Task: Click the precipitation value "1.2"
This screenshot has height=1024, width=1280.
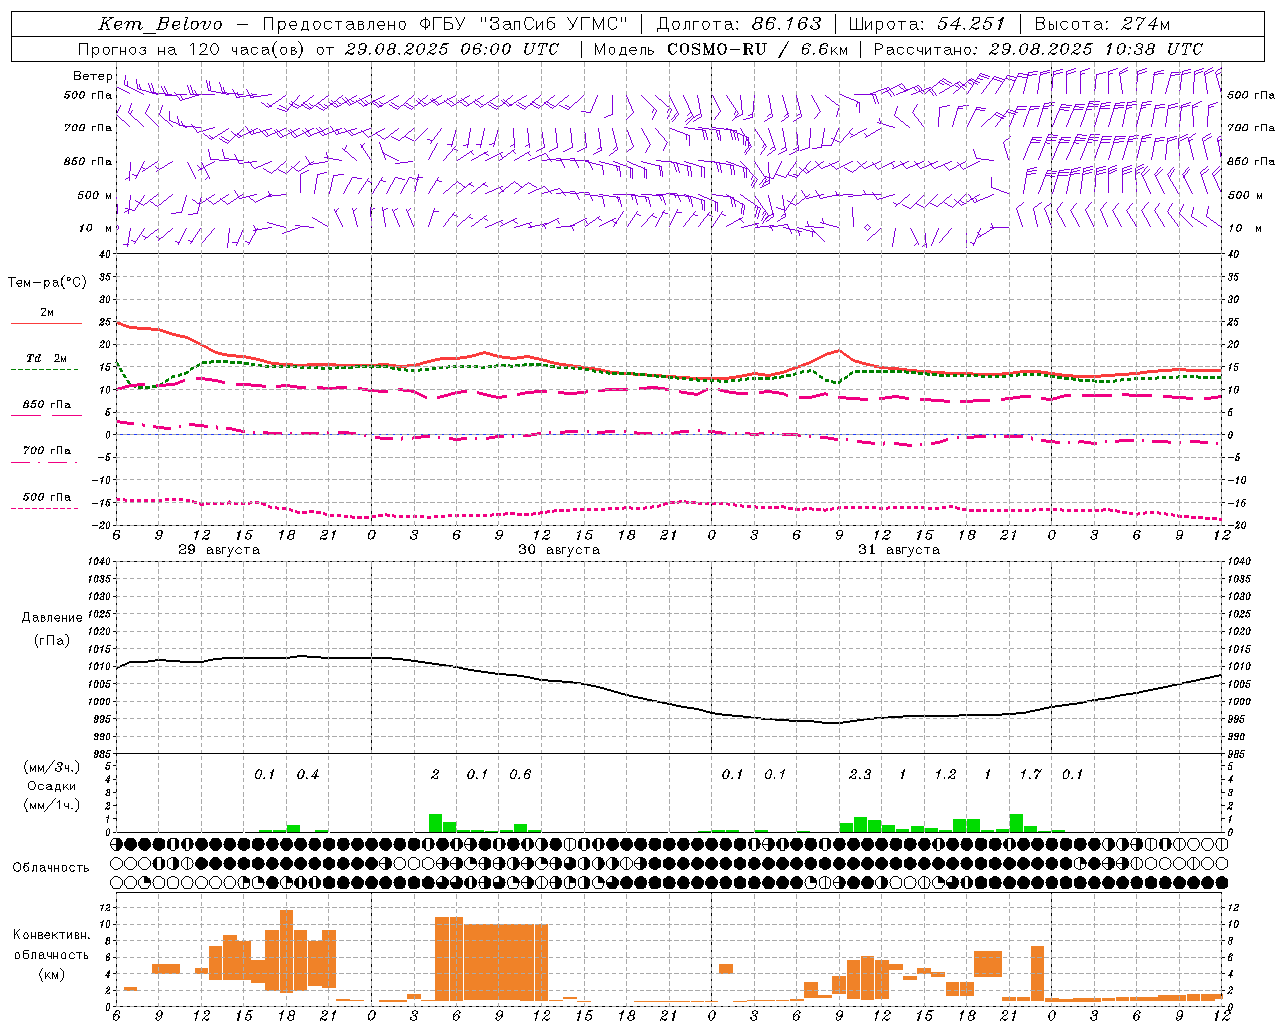Action: tap(945, 774)
